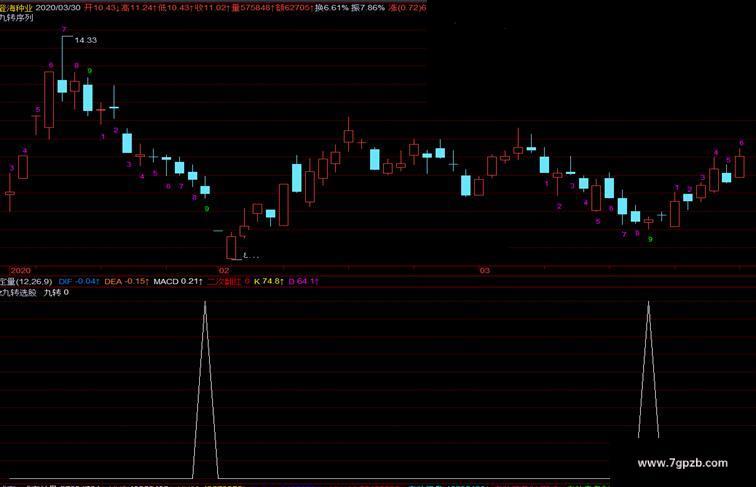Select the 2020 year marker on time axis
The width and height of the screenshot is (756, 487).
(20, 271)
